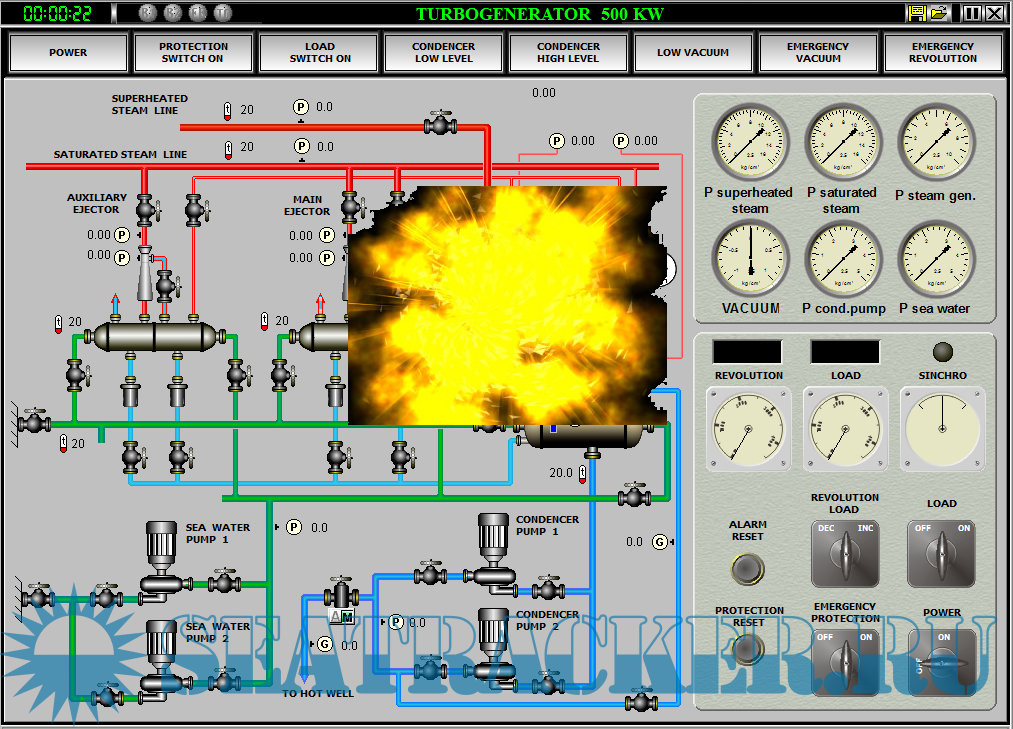Turn the Revolution Load DEC/INC selector
Image resolution: width=1013 pixels, height=729 pixels.
point(845,553)
